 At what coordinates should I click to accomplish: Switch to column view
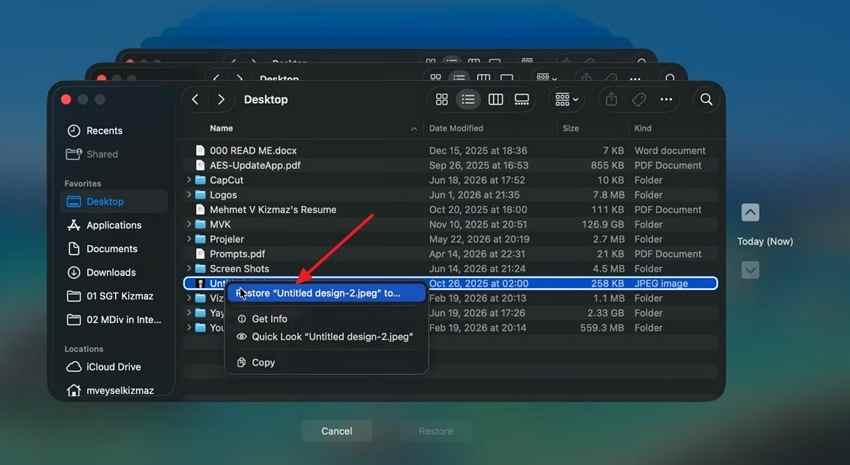click(495, 99)
